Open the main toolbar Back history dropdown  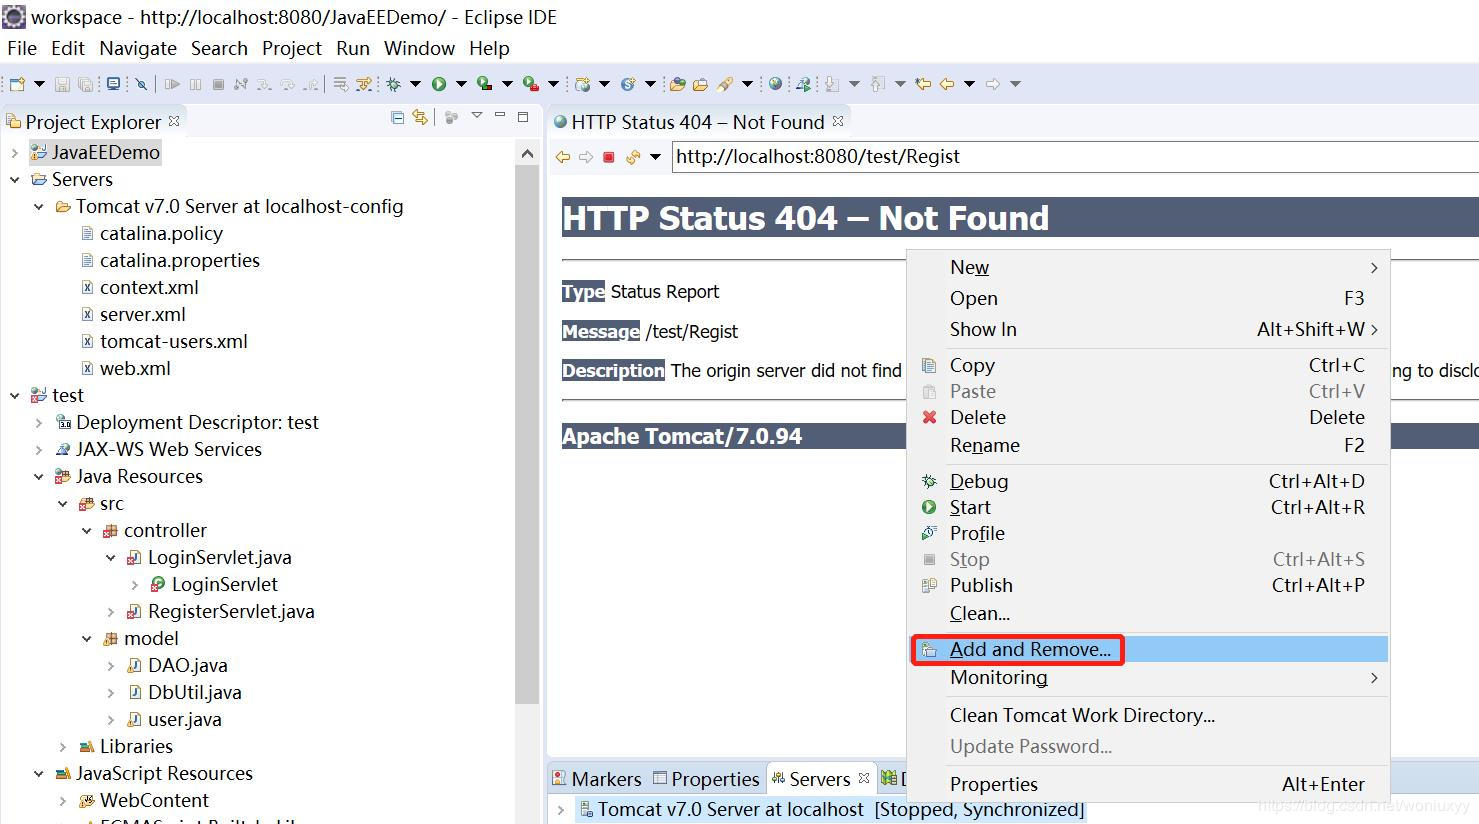pos(969,84)
